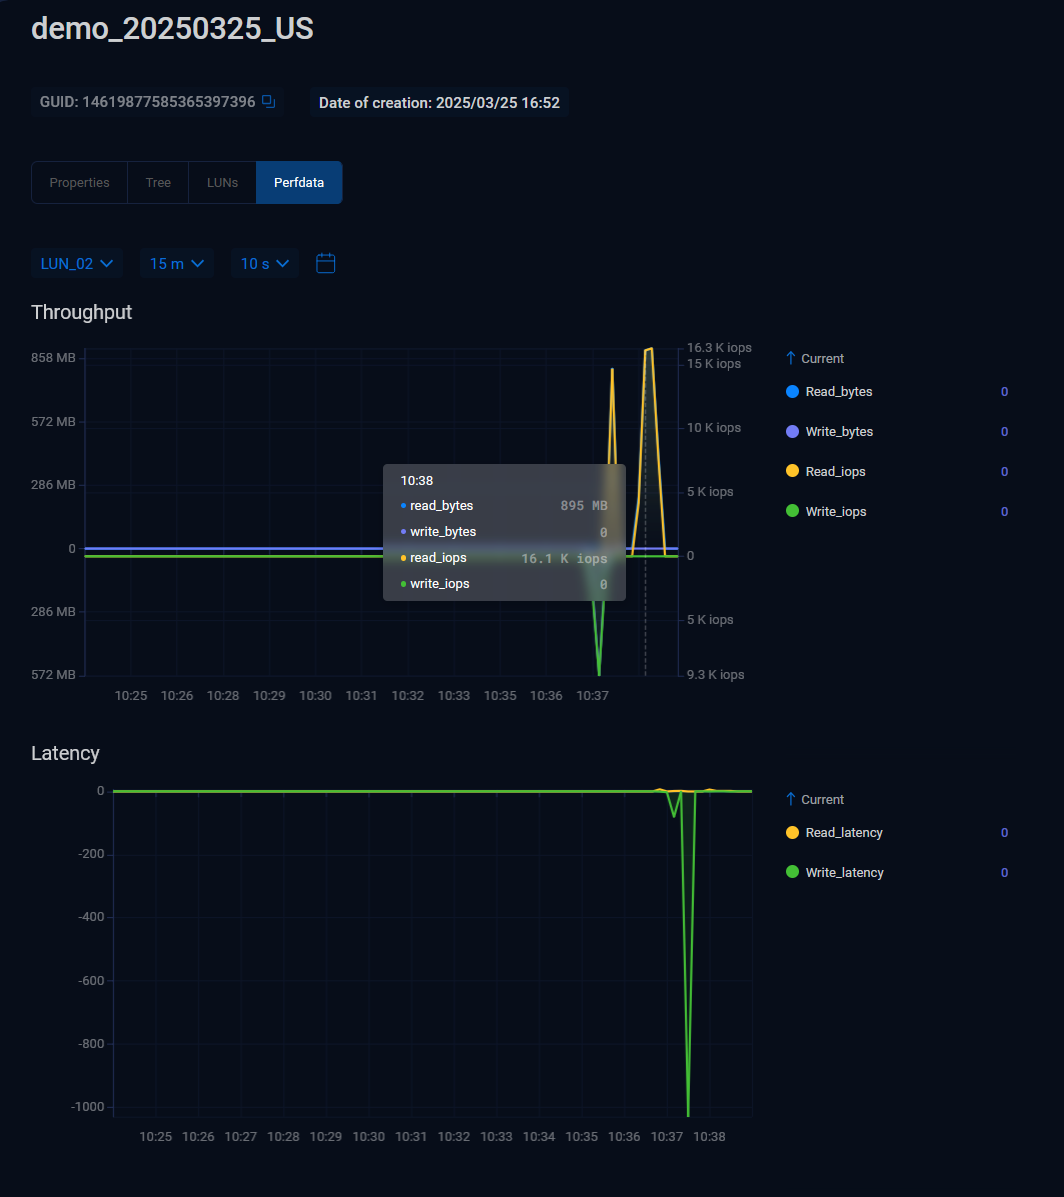Switch to the LUNs tab

click(222, 182)
